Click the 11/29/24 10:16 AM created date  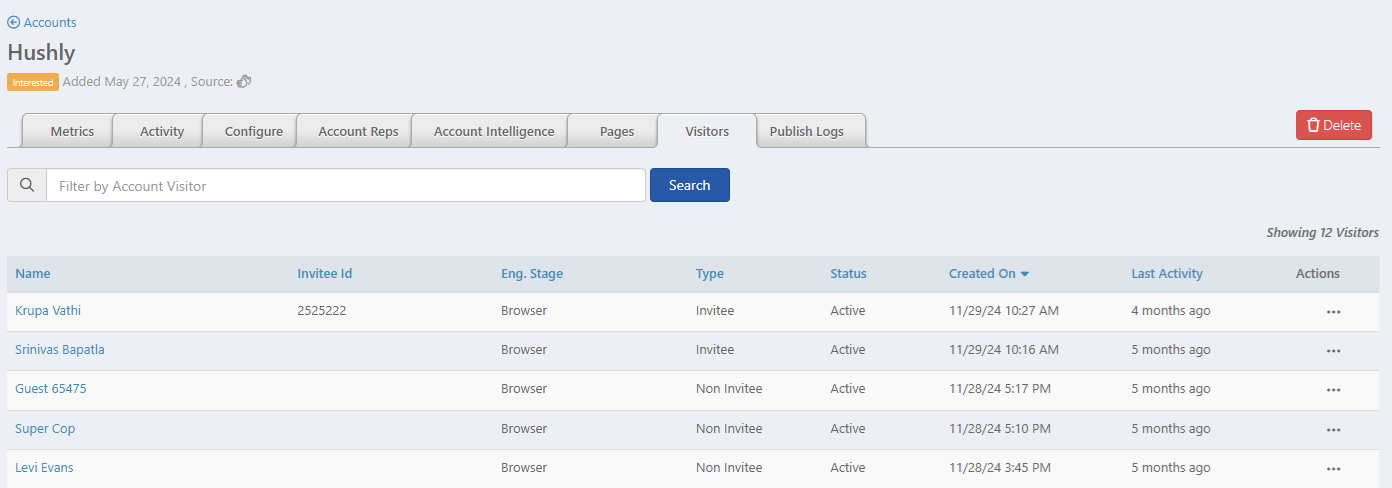[x=1003, y=350]
